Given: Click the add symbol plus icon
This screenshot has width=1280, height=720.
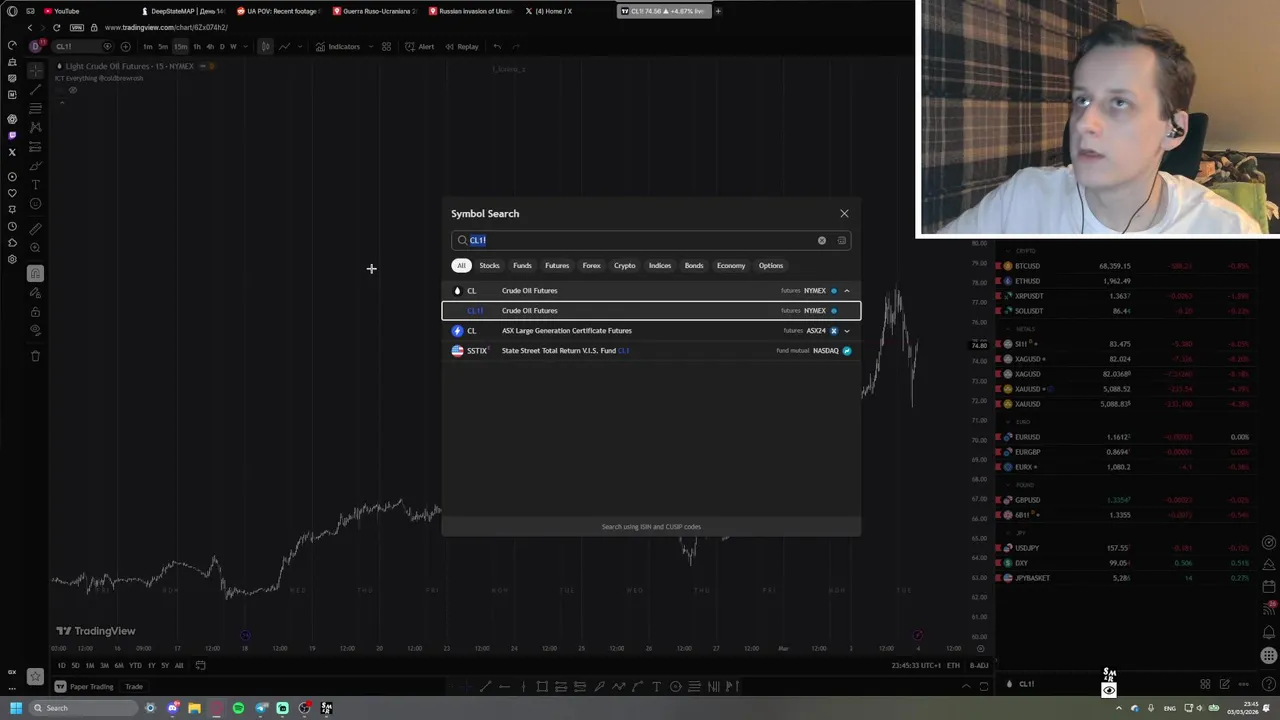Looking at the screenshot, I should [125, 46].
